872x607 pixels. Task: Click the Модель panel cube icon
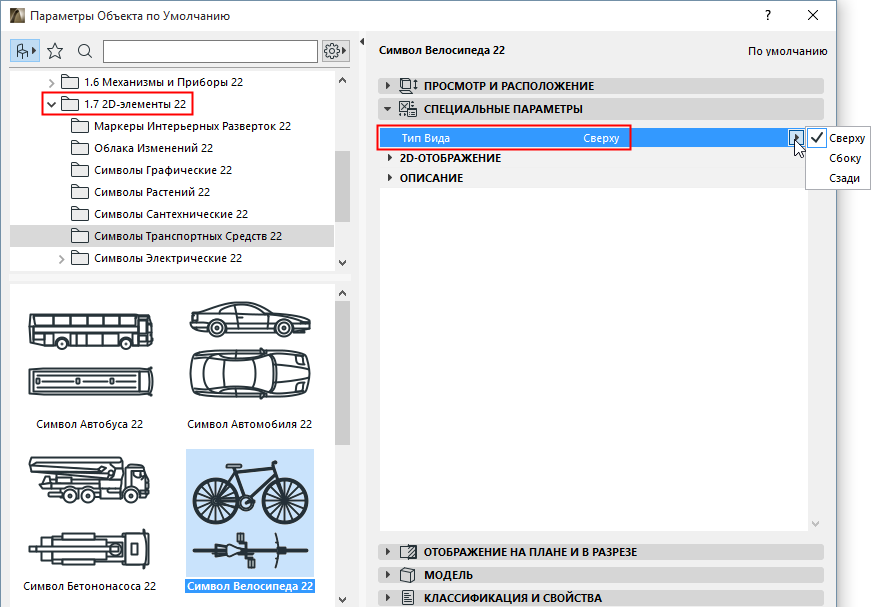[x=408, y=575]
